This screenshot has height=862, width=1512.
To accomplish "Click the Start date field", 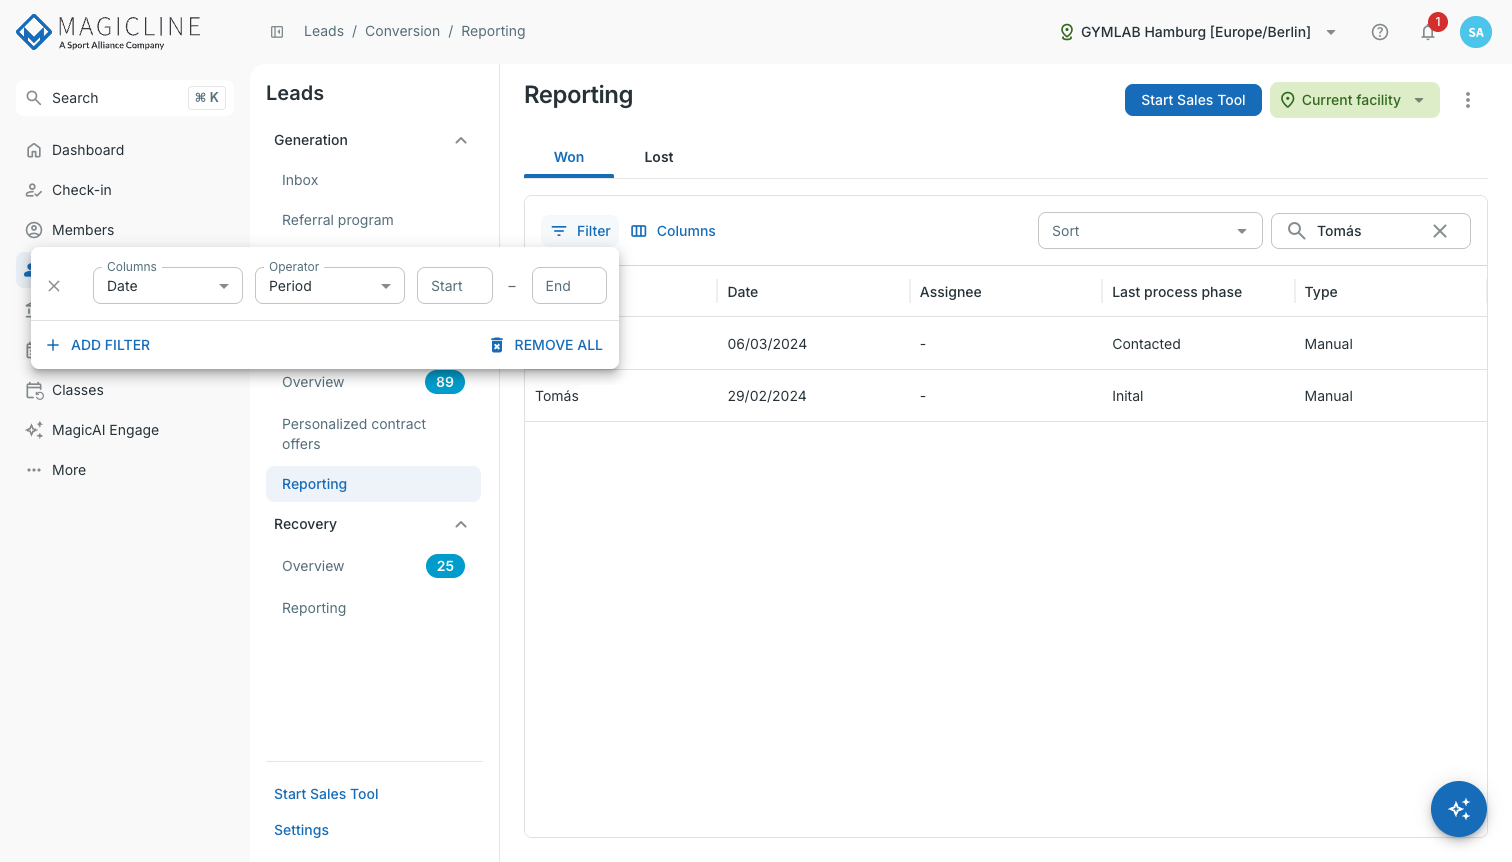I will [455, 286].
